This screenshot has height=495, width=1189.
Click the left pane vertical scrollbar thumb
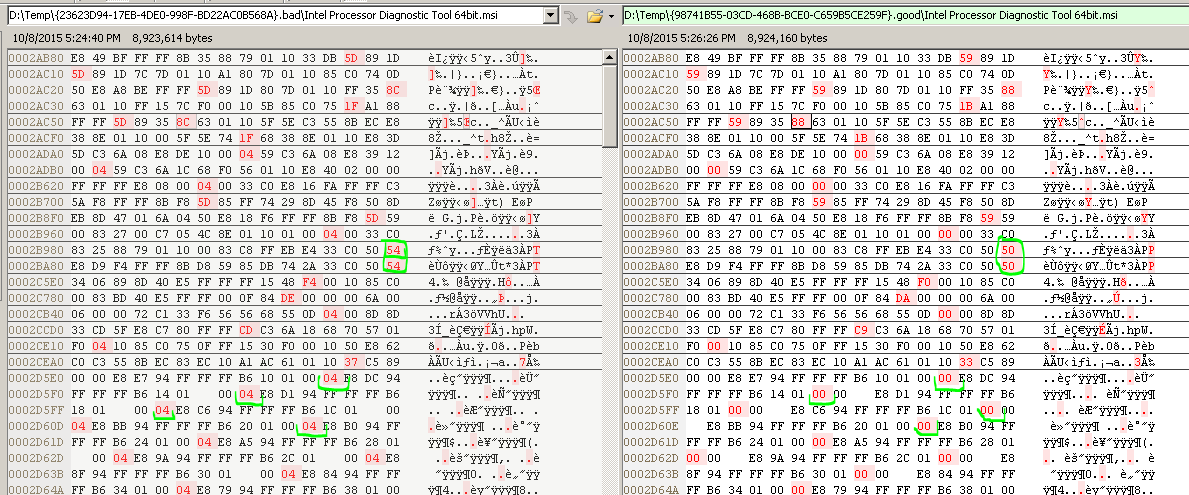click(x=610, y=105)
